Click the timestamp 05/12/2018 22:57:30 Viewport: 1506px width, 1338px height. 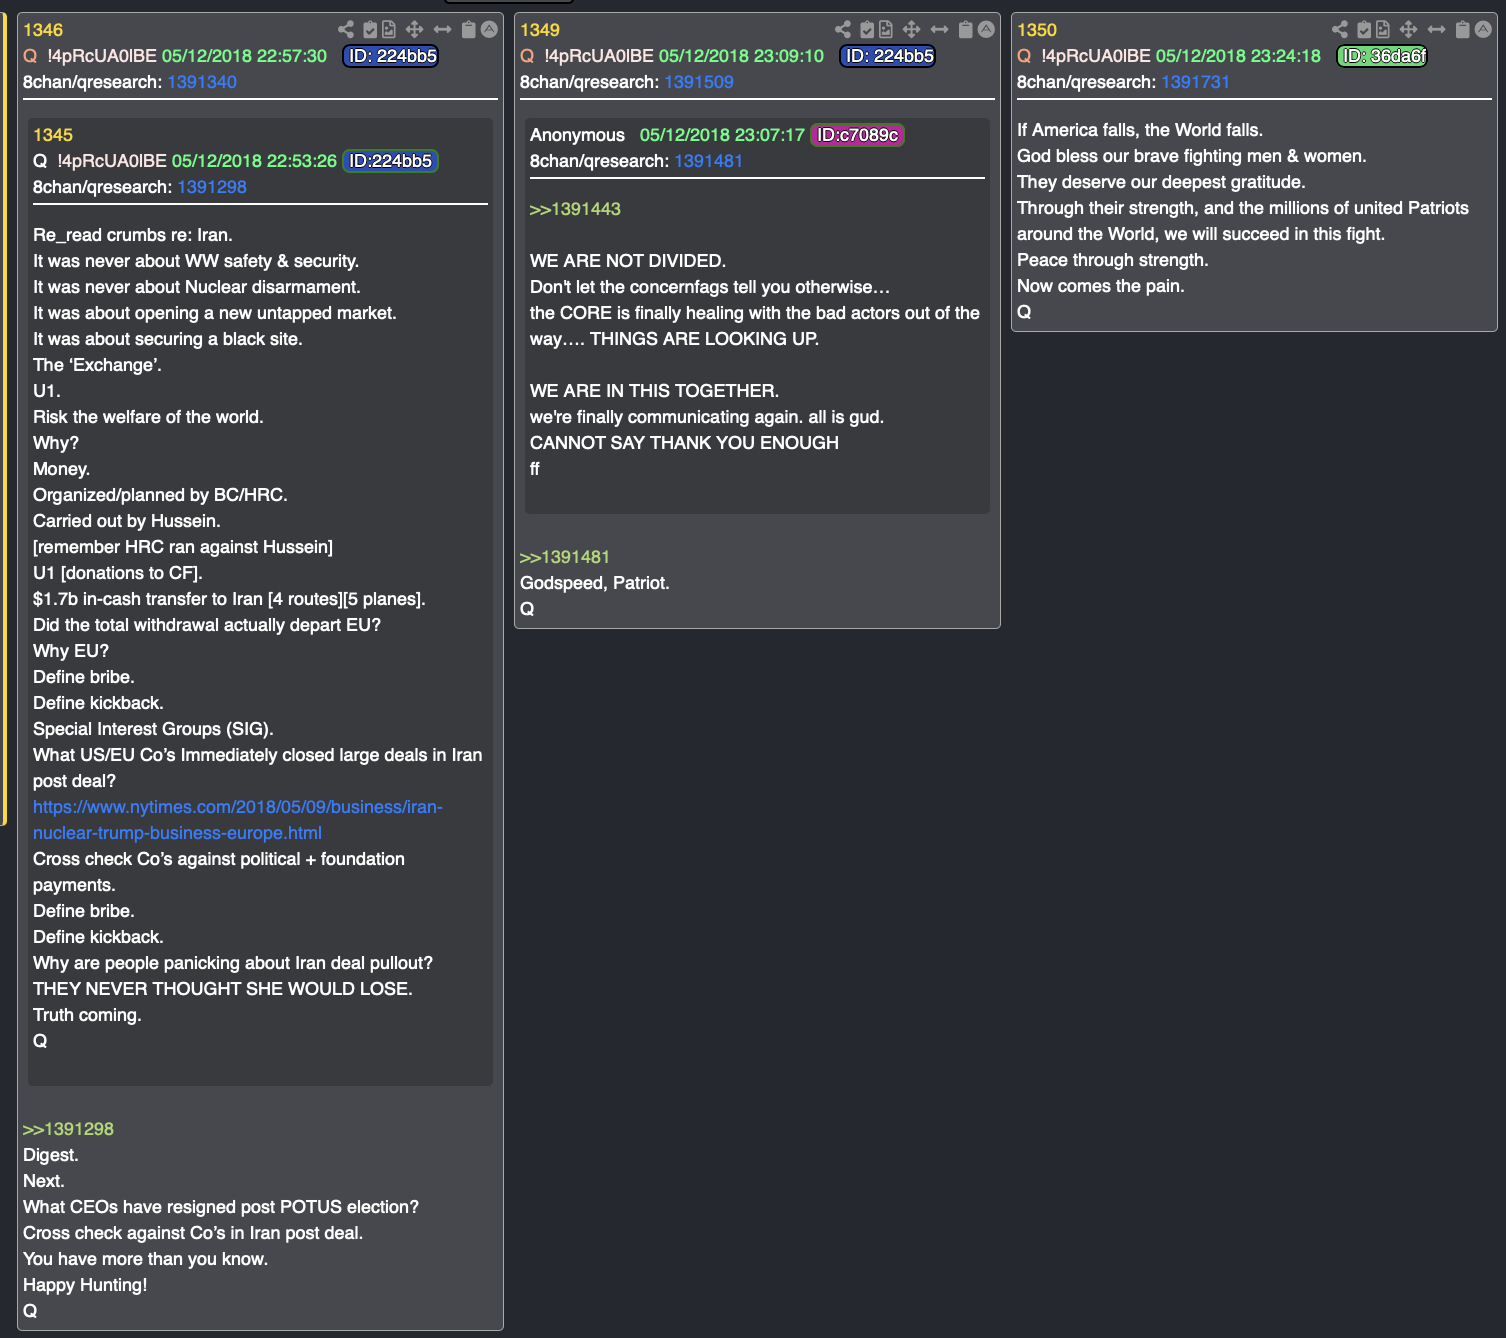[244, 56]
